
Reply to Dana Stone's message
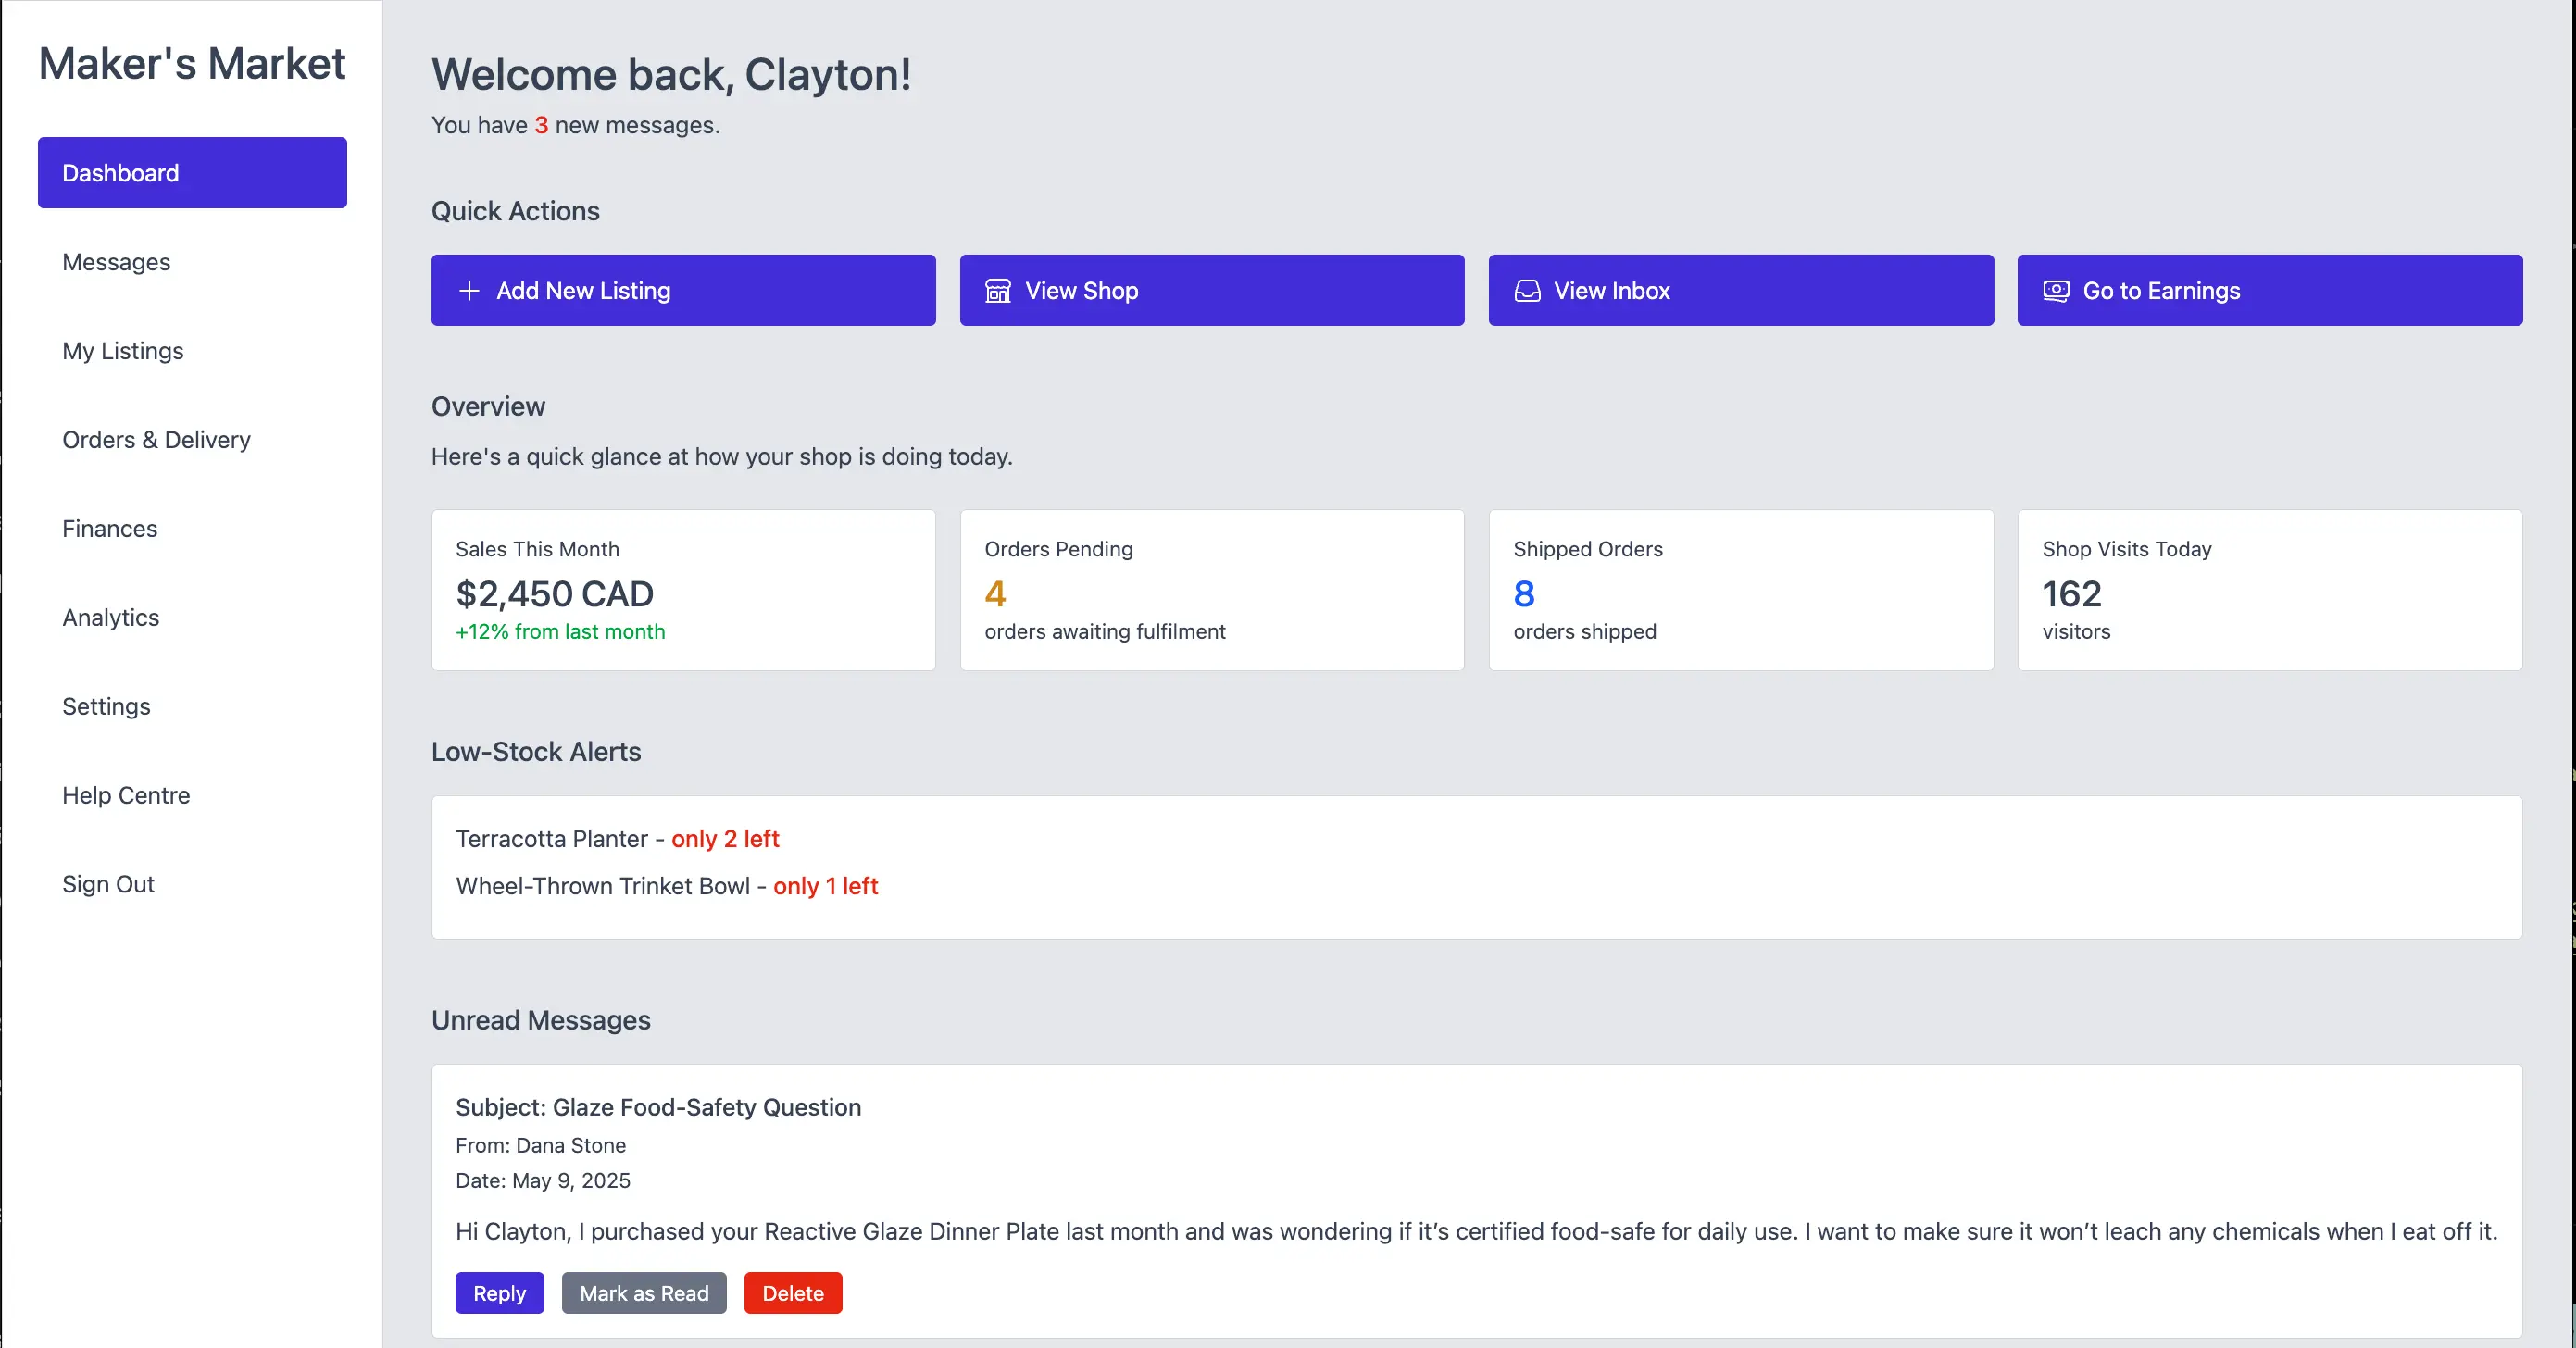pyautogui.click(x=499, y=1292)
